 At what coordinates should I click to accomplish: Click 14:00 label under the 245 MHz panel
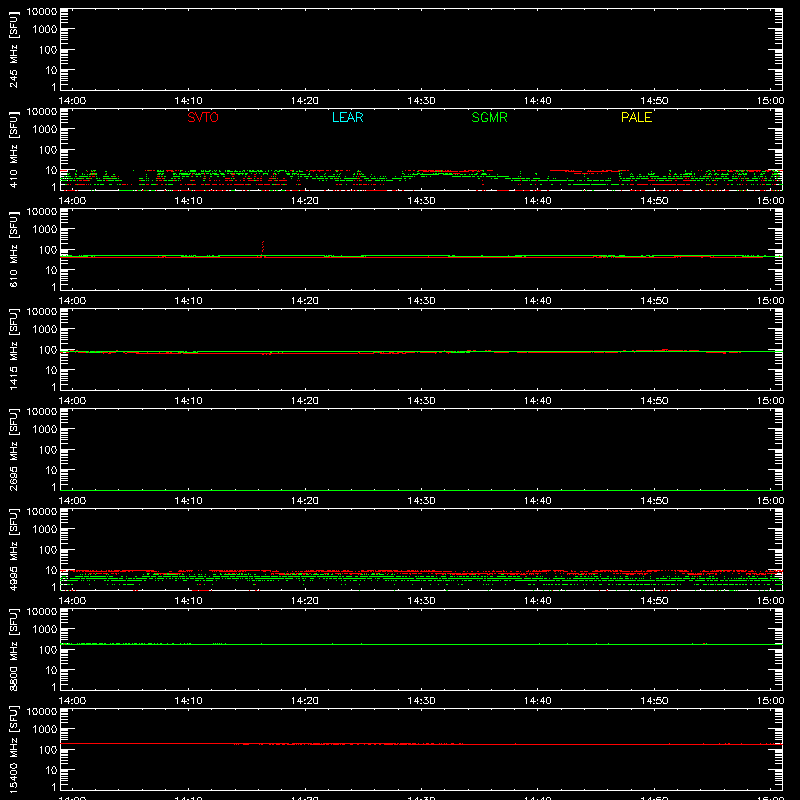[72, 101]
